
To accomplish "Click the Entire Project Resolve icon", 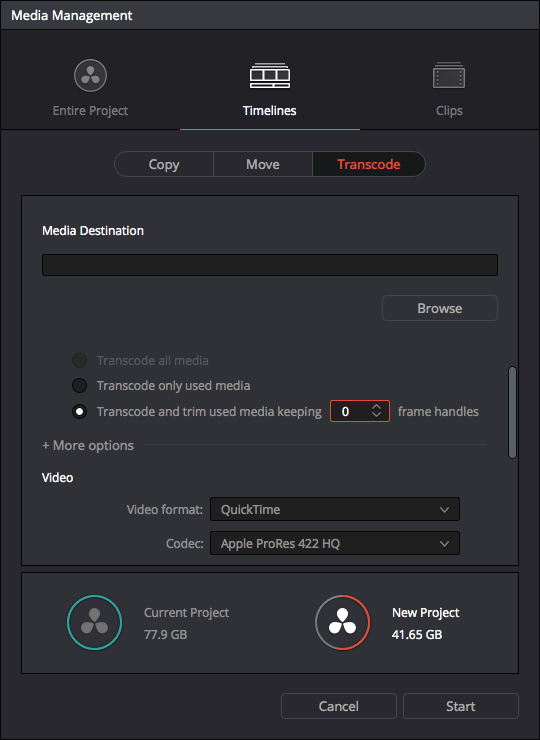I will pos(90,76).
